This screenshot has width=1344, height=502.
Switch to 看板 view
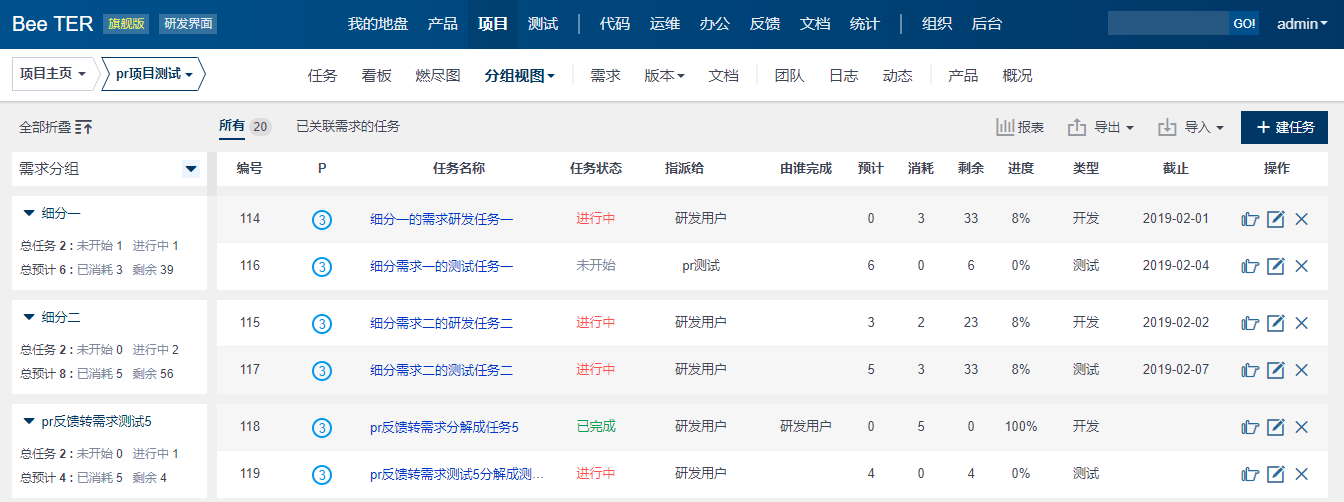coord(376,75)
